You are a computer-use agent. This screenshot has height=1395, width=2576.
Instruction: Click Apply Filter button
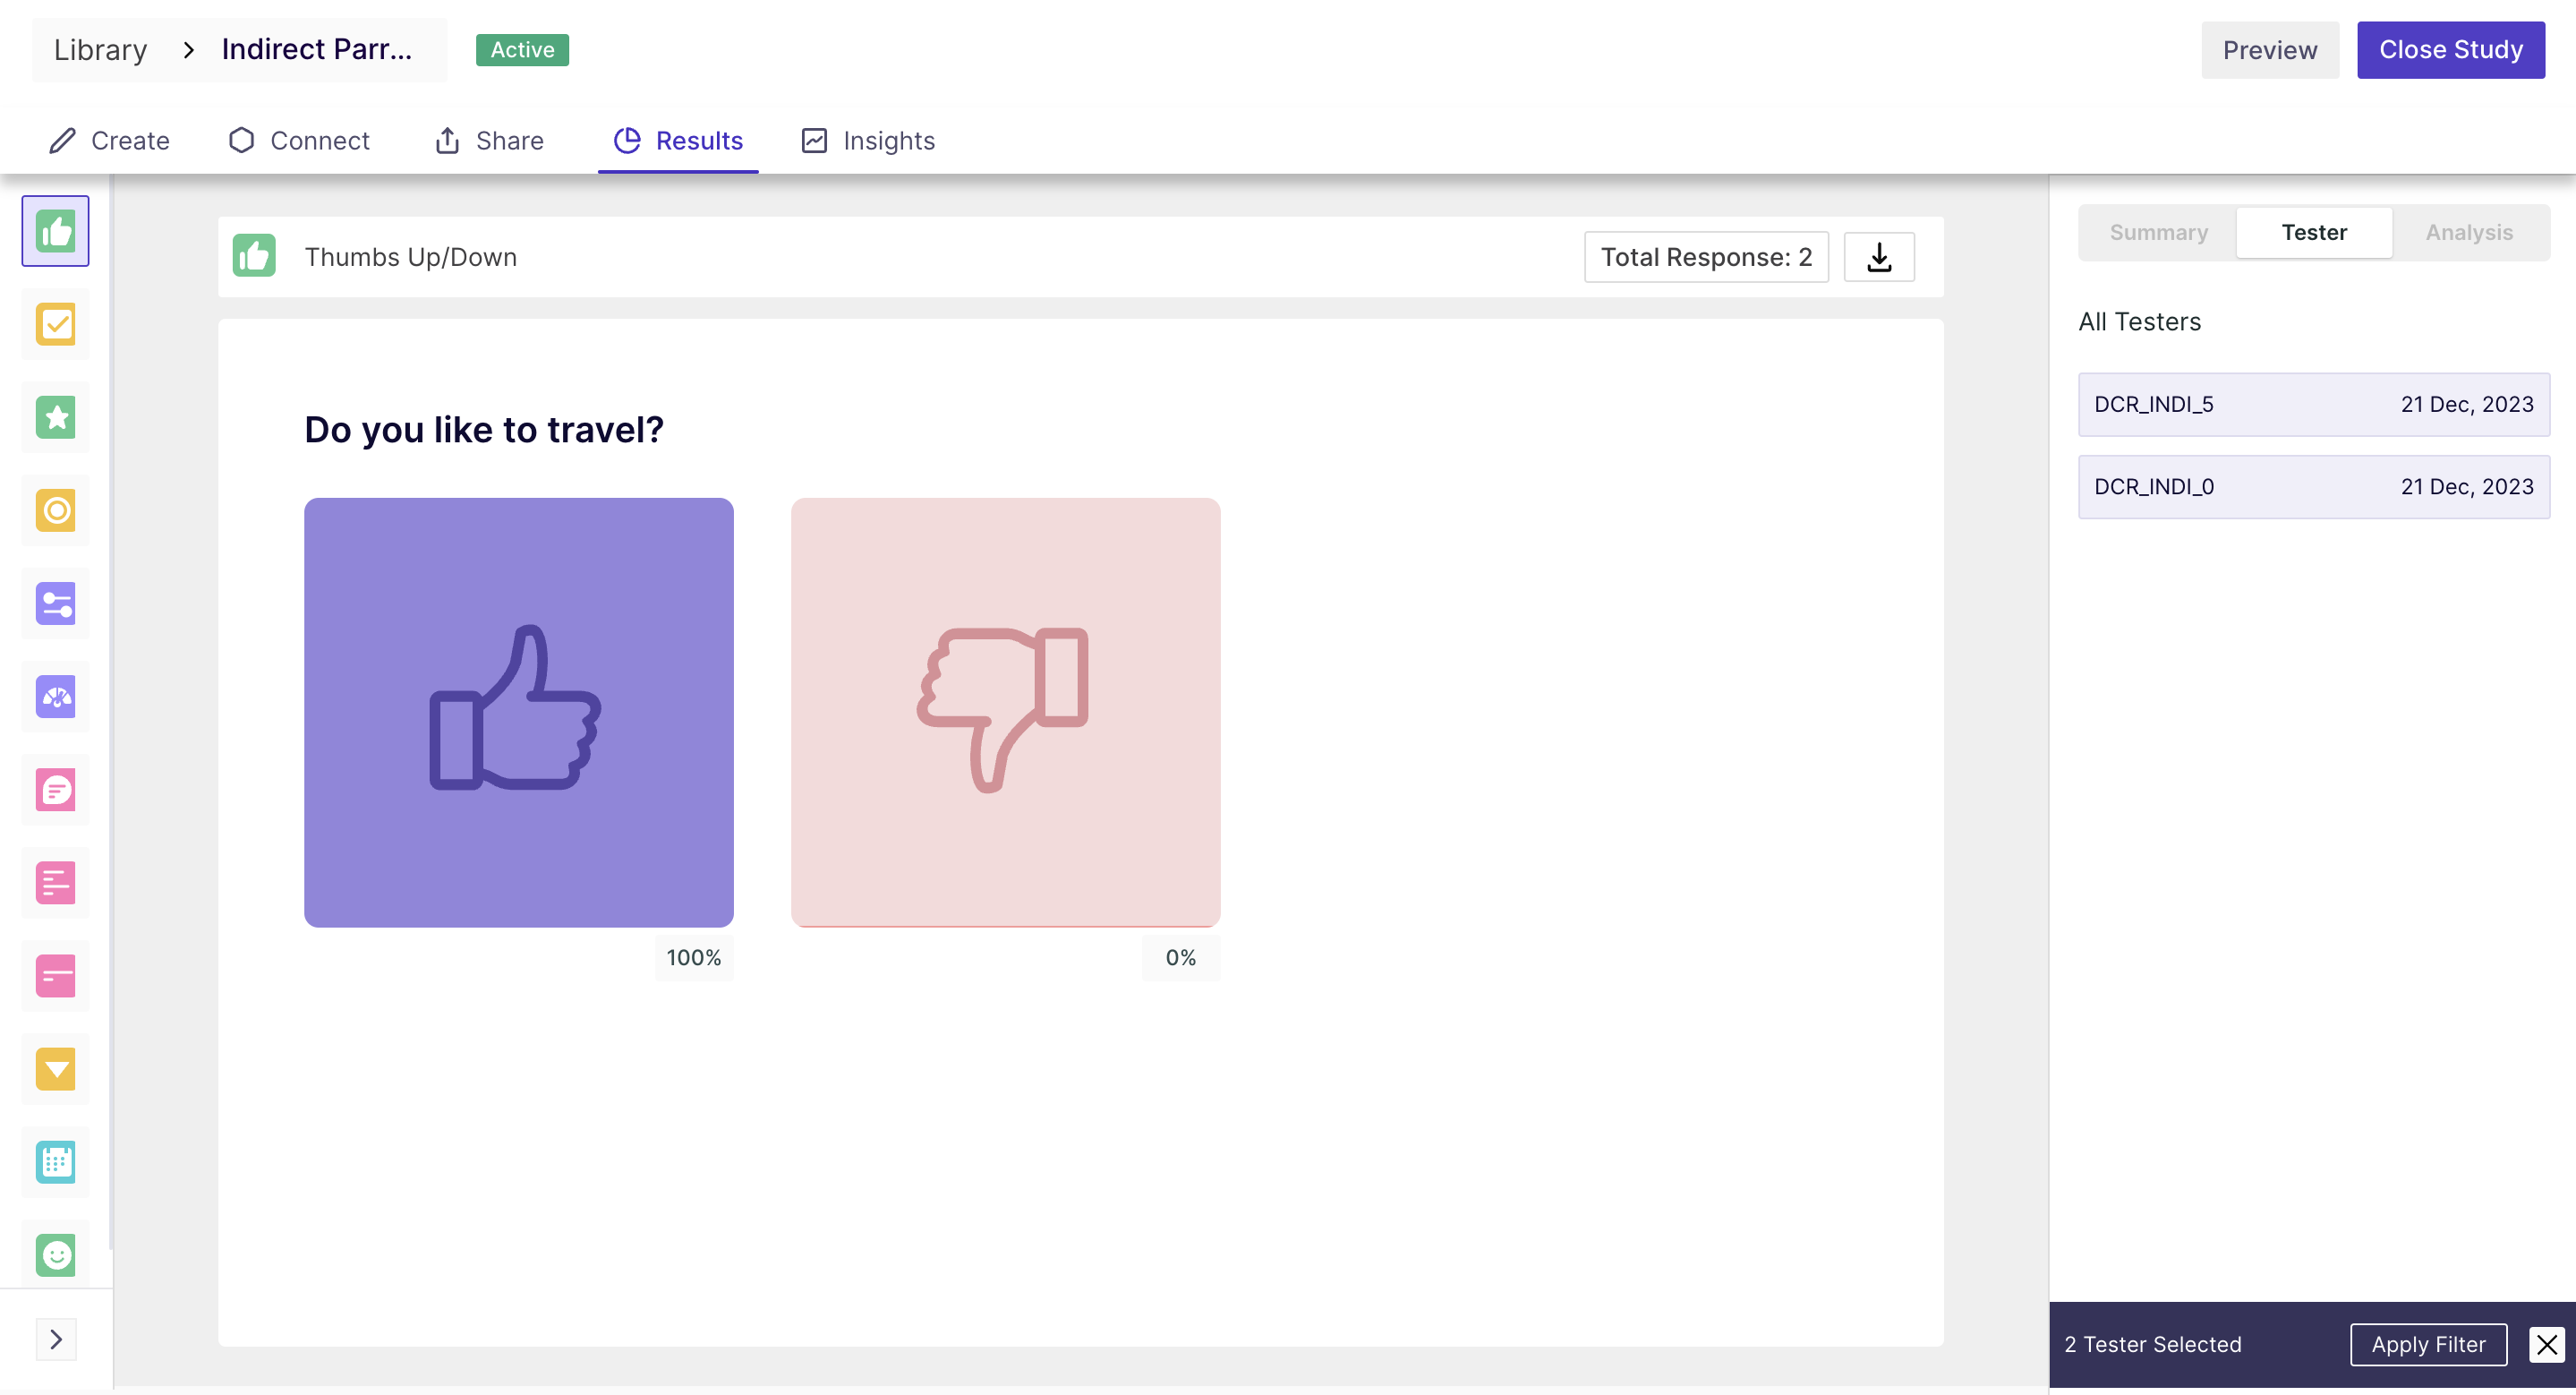tap(2428, 1344)
